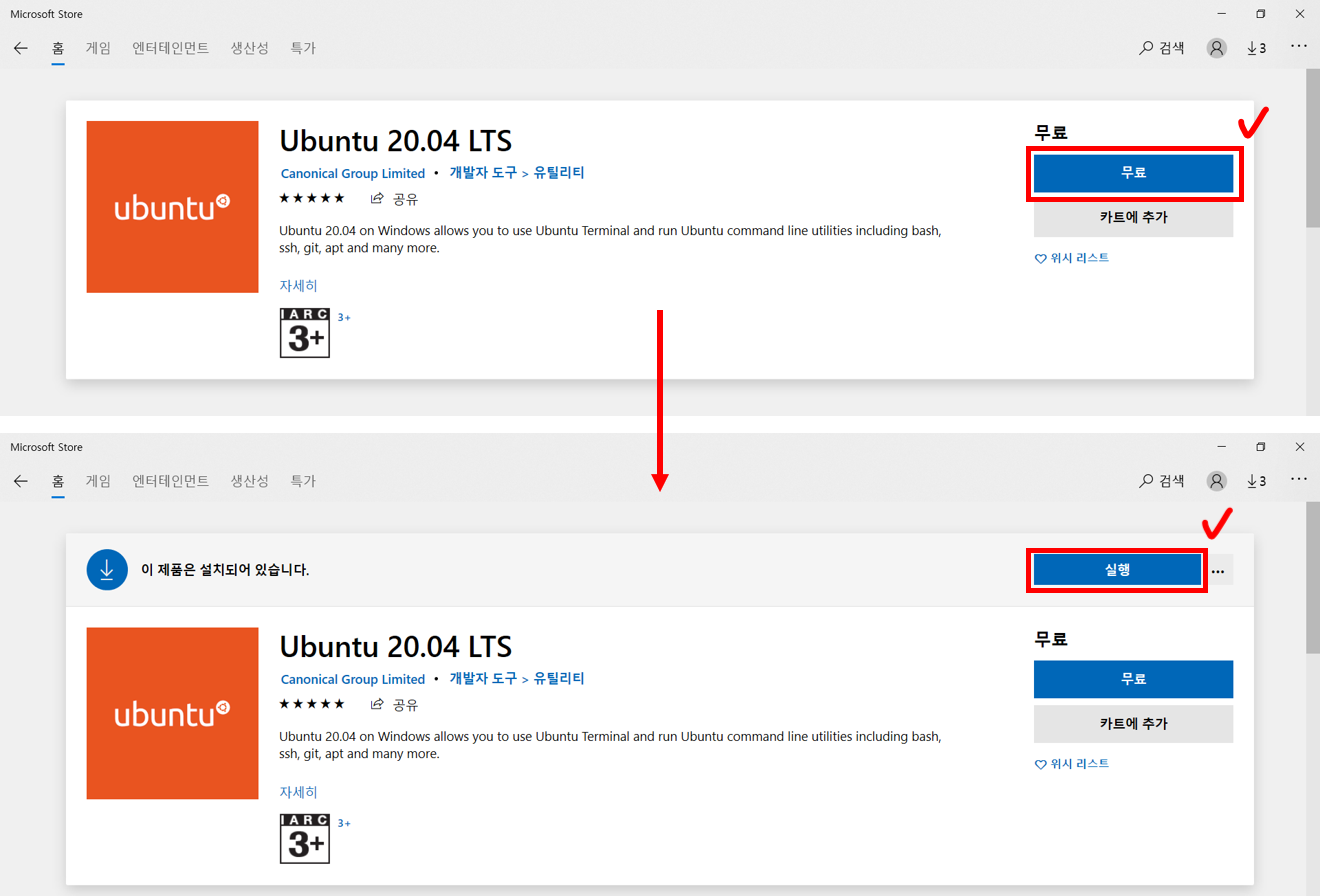Click the five-star rating in lower window

(312, 704)
